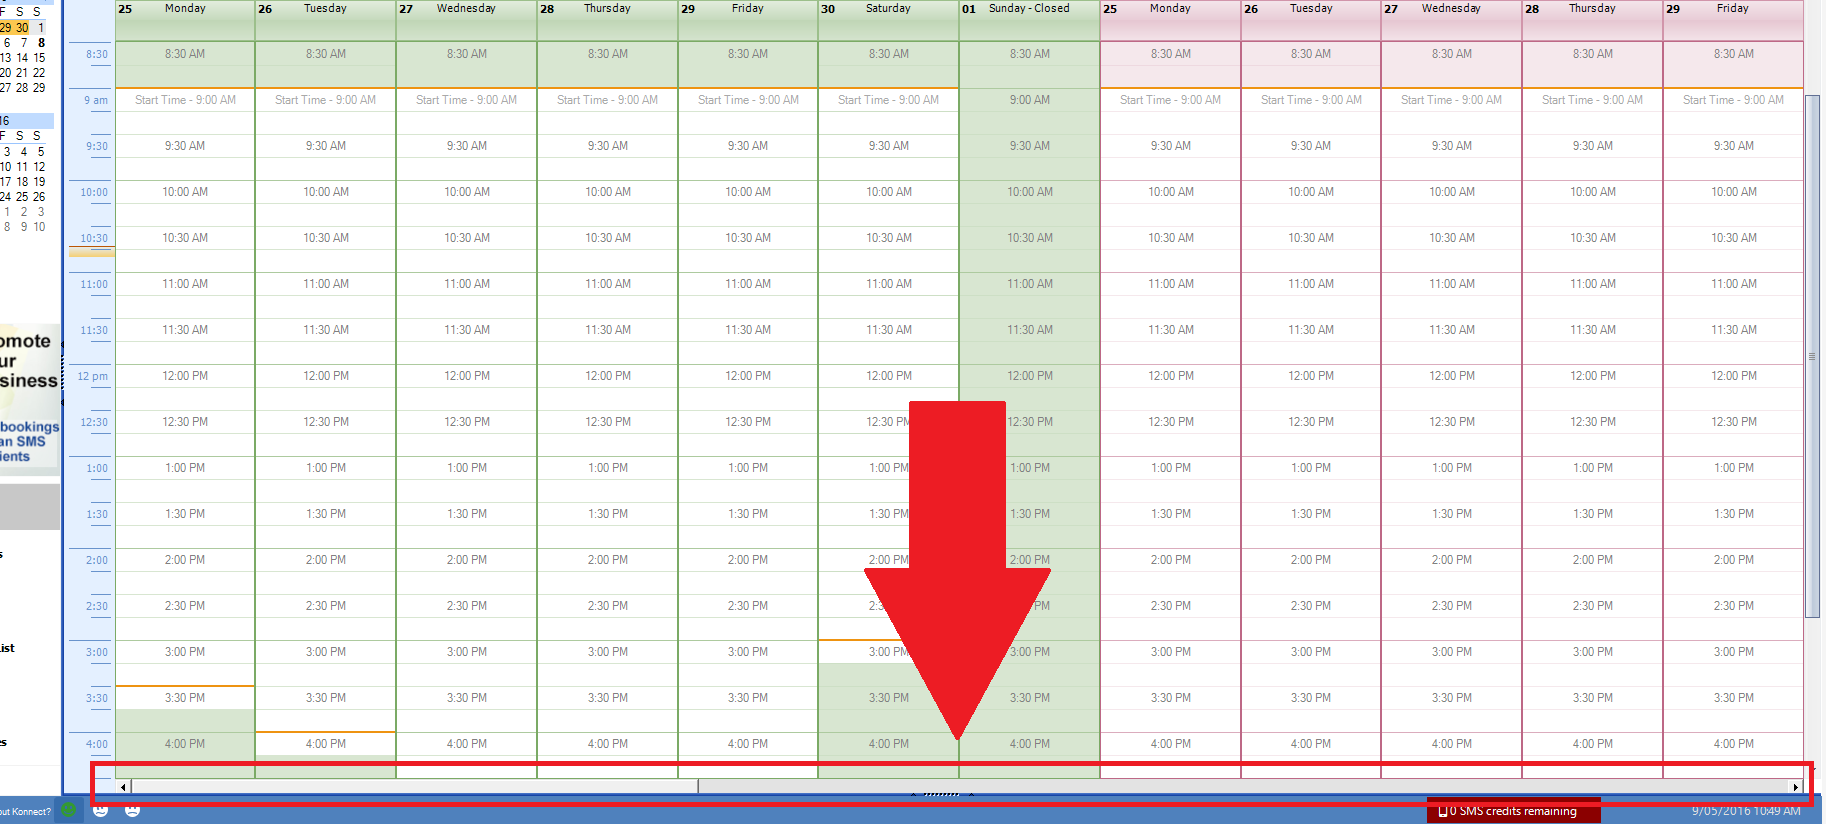Click the 9:00 AM start slot on green Friday

point(748,100)
